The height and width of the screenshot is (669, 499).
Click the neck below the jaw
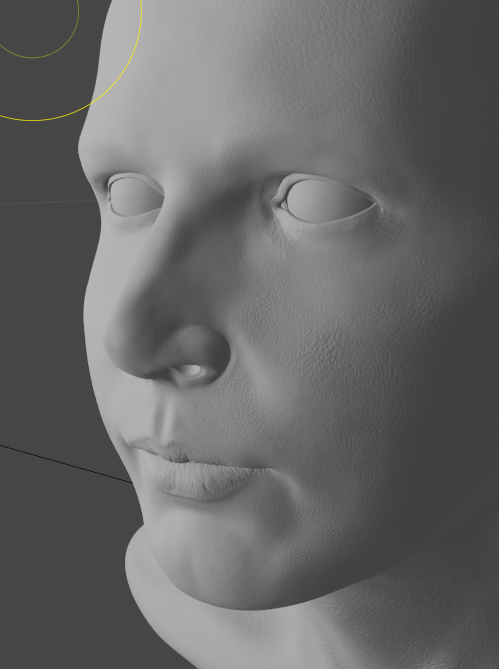[256, 631]
